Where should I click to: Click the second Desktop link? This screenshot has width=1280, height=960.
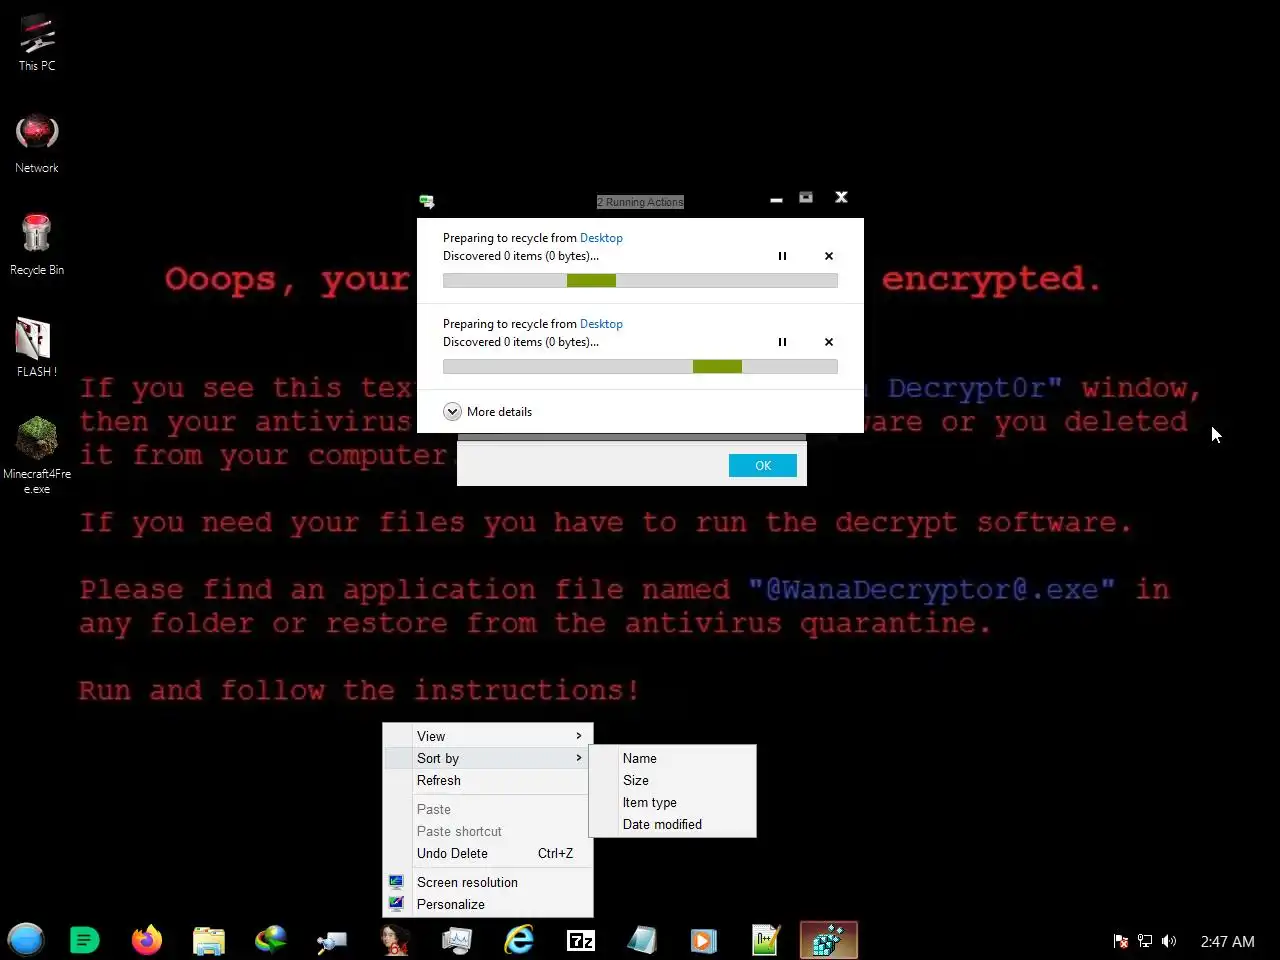point(601,324)
